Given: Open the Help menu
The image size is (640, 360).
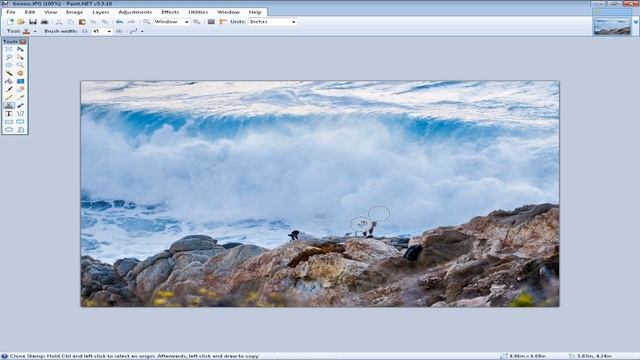Looking at the screenshot, I should tap(255, 12).
